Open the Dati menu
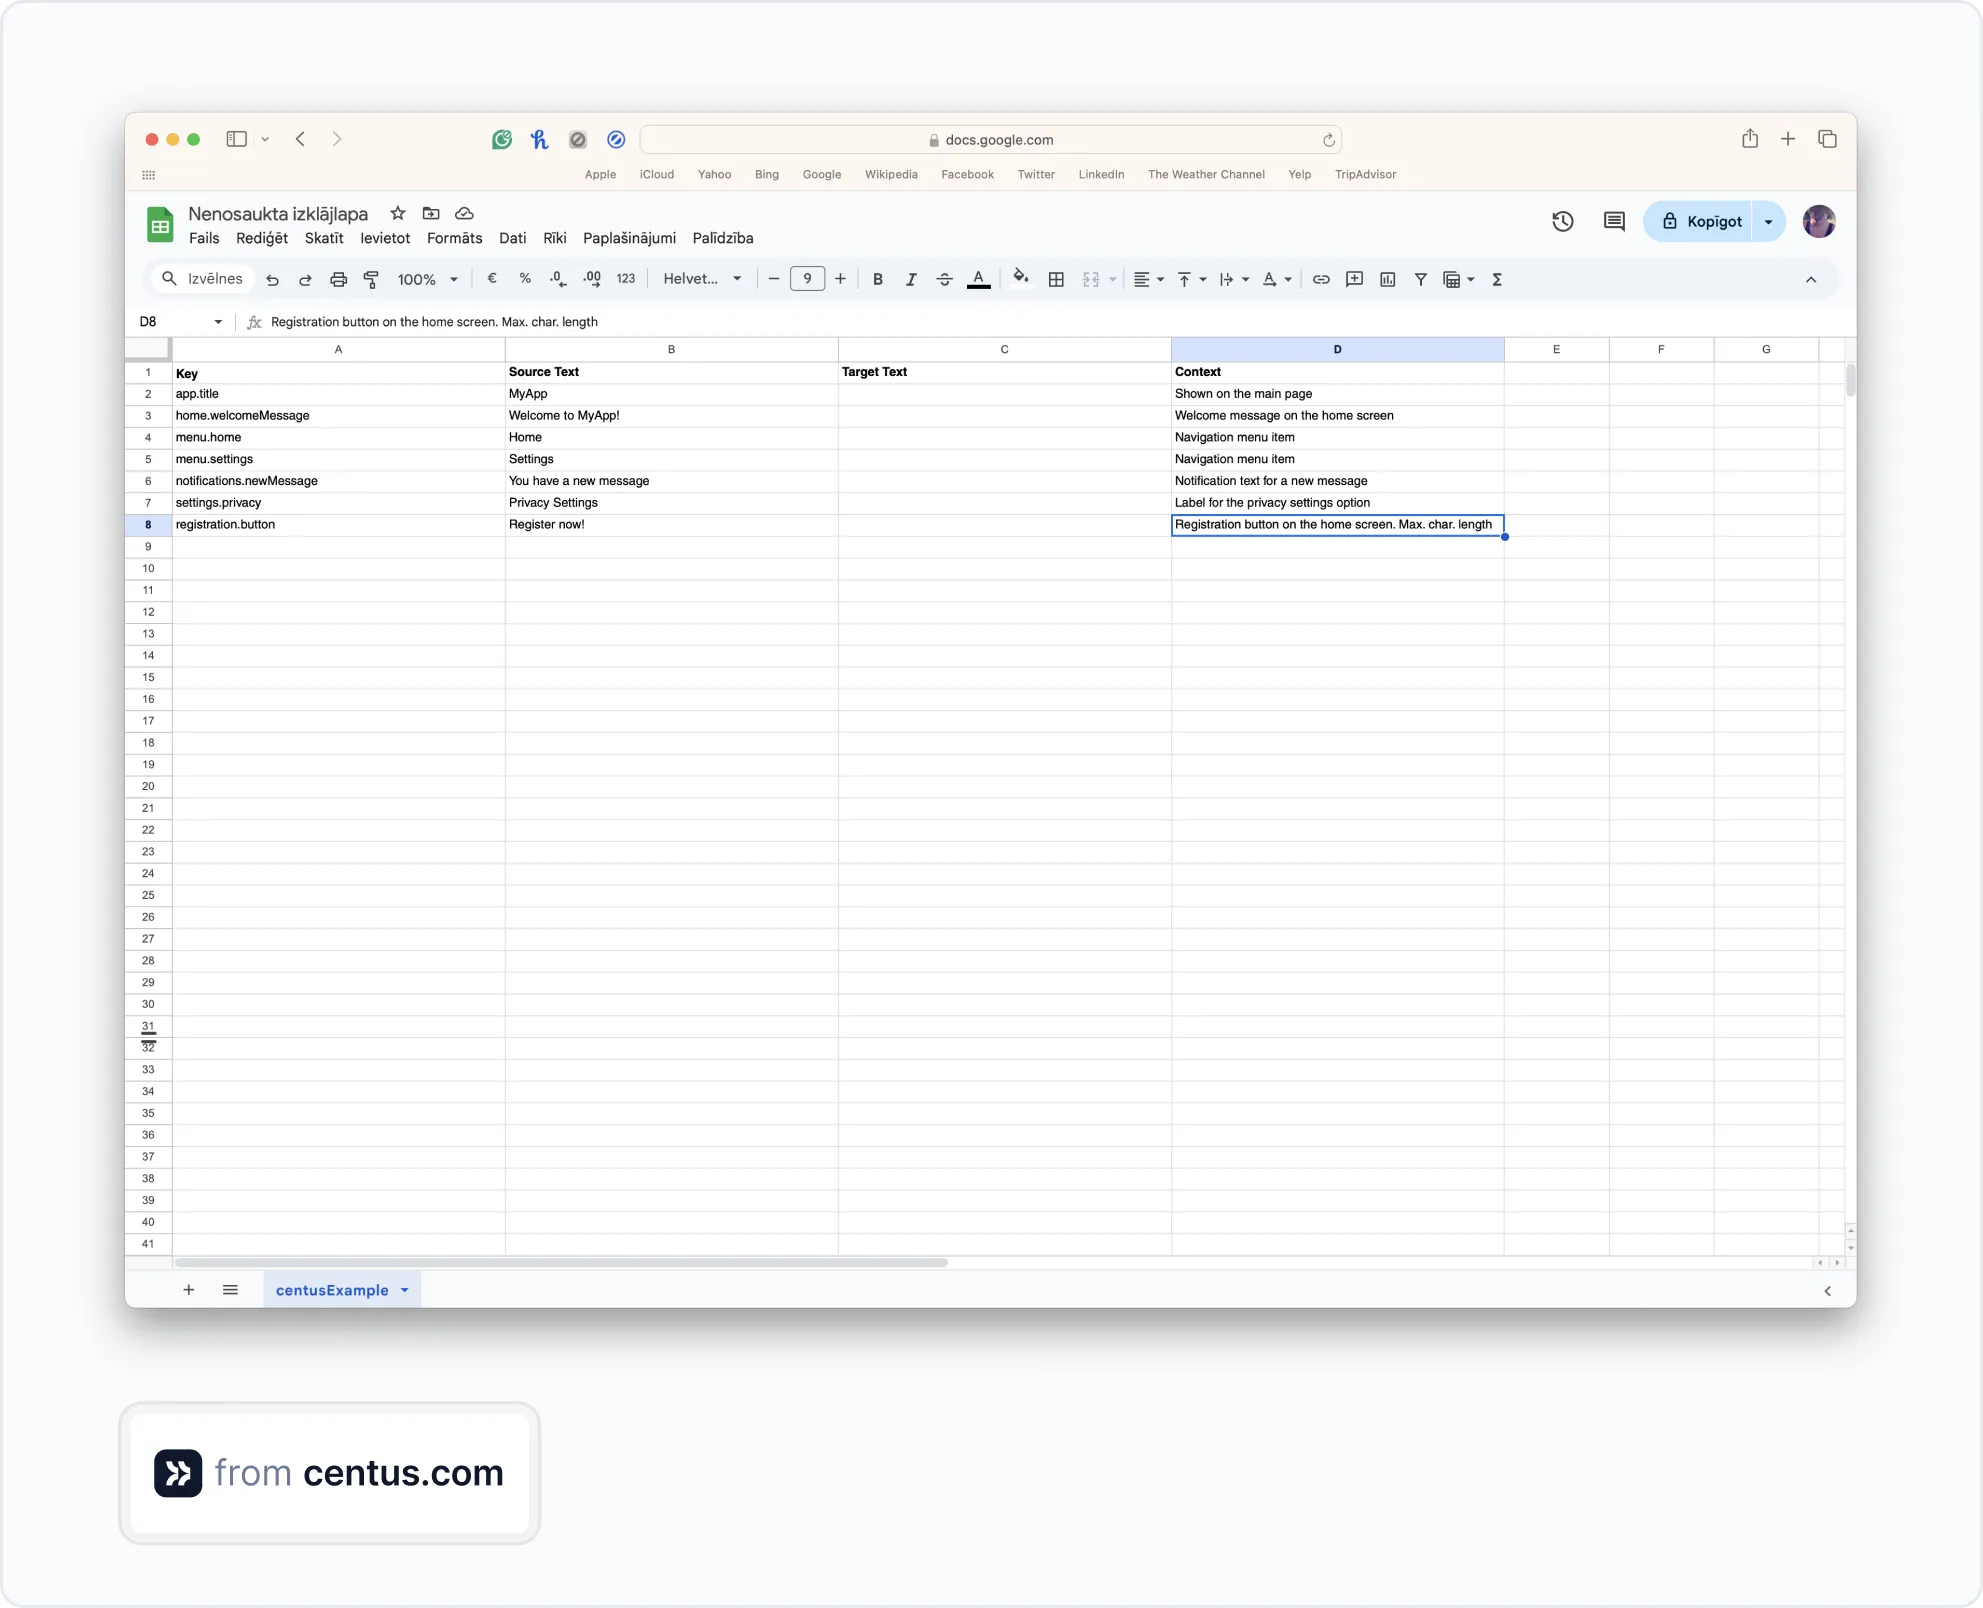 point(512,238)
